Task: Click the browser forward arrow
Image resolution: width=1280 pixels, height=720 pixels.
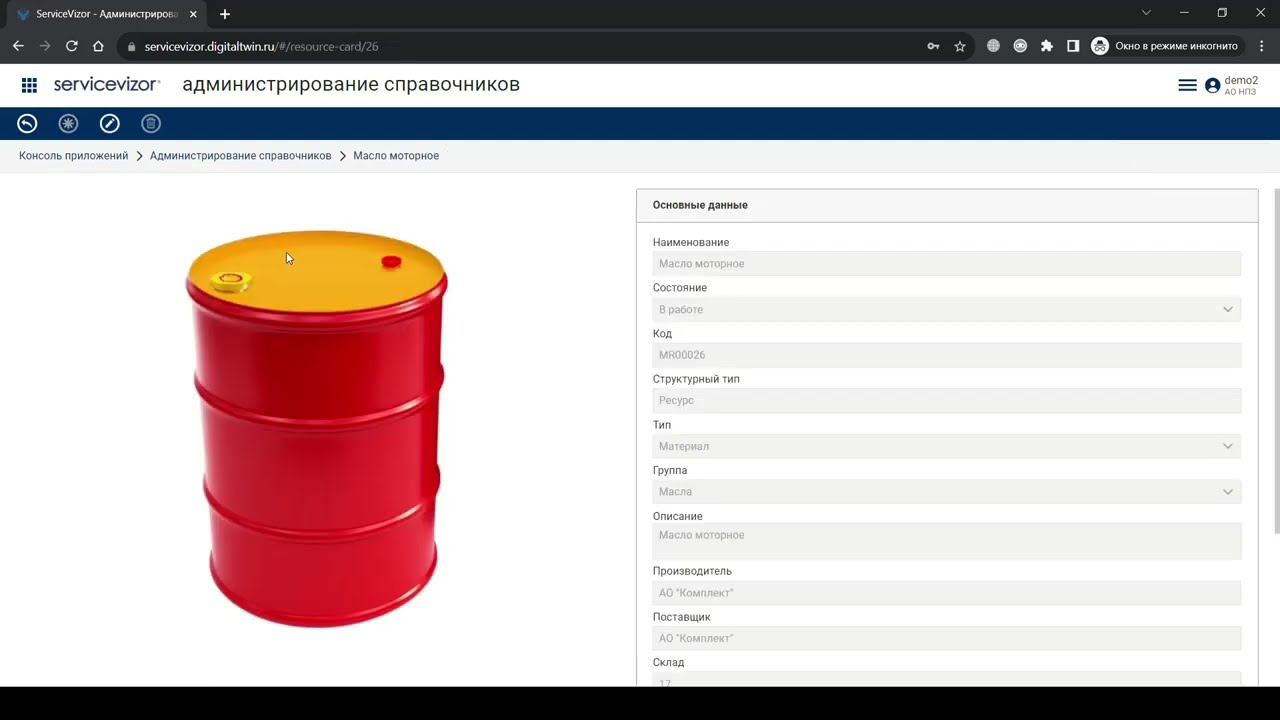Action: (45, 46)
